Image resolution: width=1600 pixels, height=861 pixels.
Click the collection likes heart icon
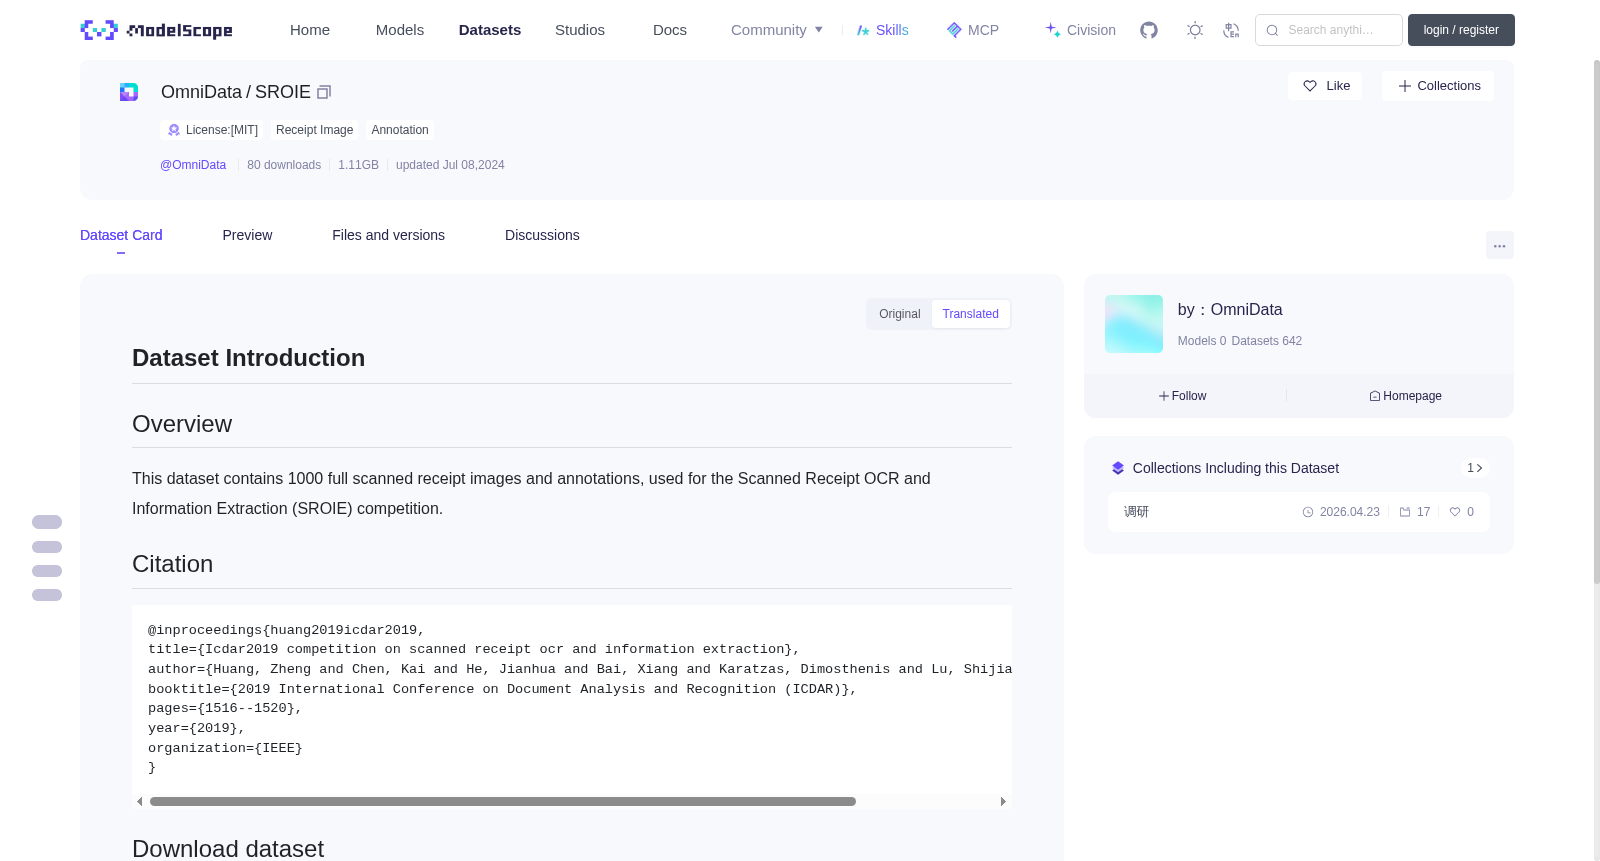click(1455, 512)
